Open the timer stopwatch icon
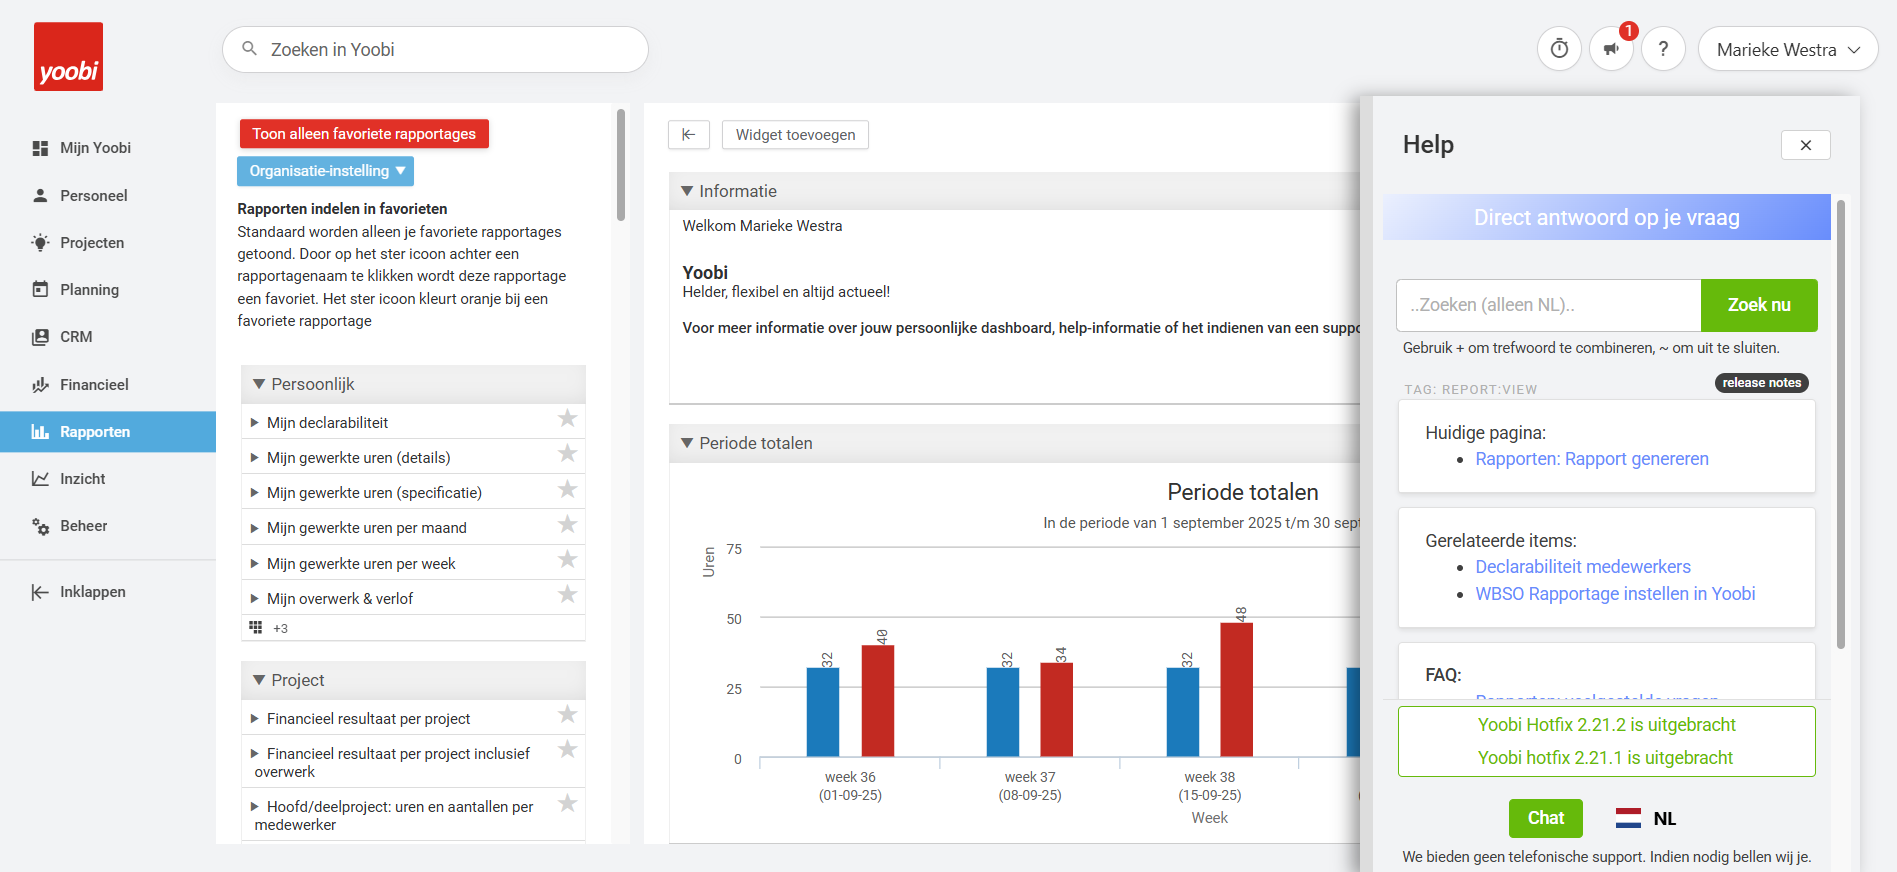The image size is (1897, 872). (1559, 49)
